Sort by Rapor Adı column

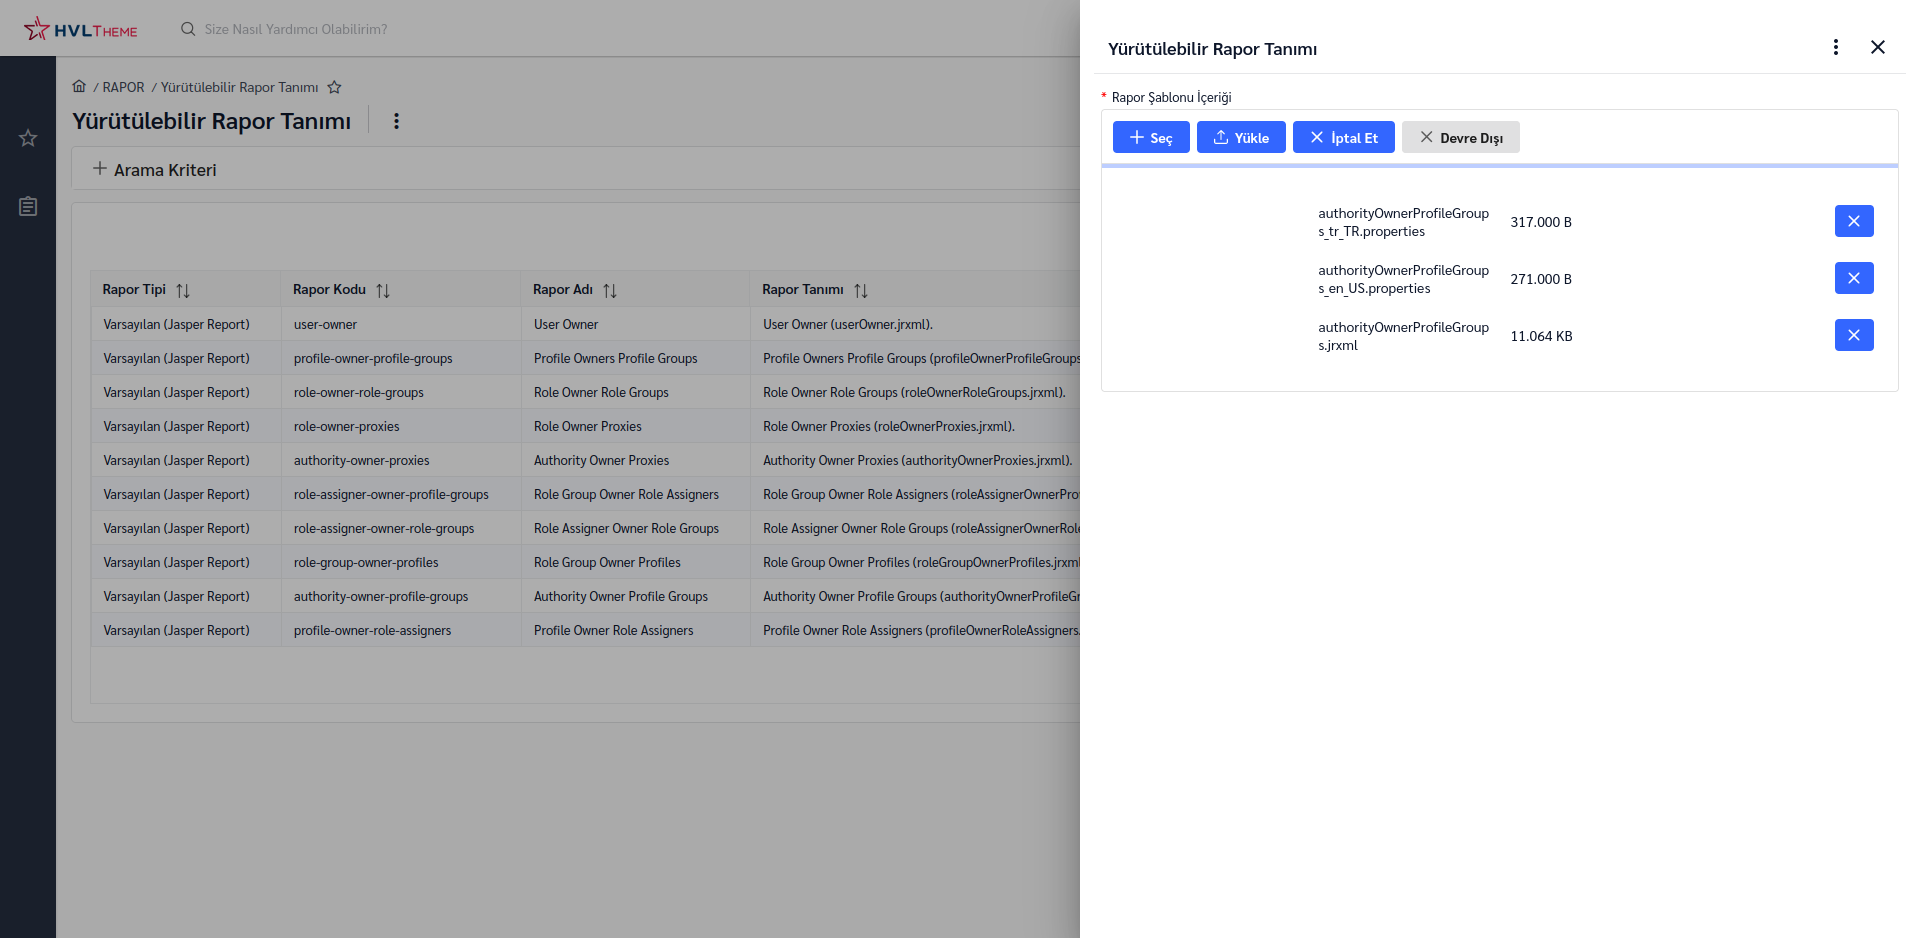[x=610, y=290]
